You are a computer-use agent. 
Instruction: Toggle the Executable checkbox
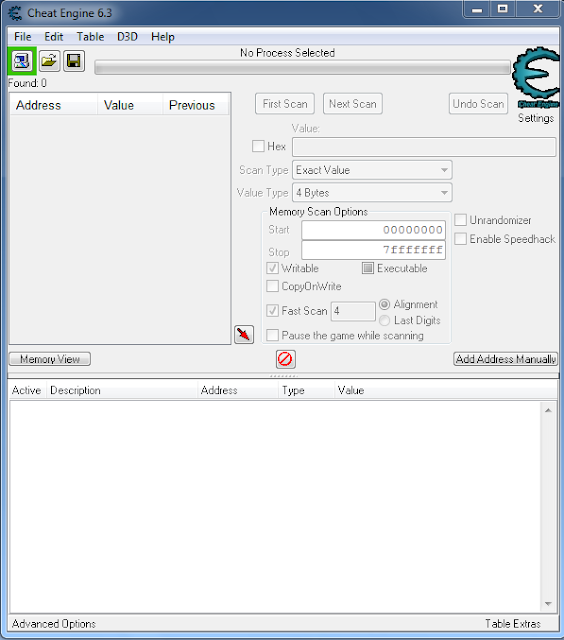tap(368, 268)
